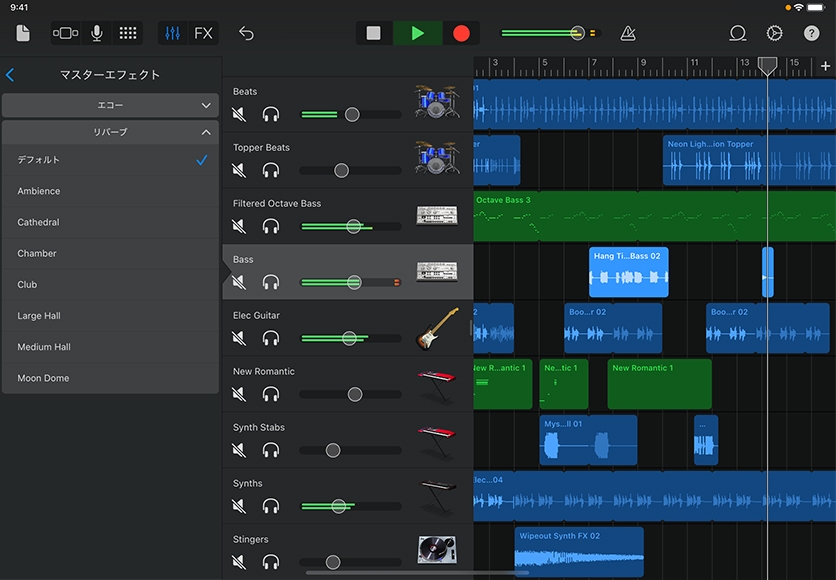Open the loop browser icon

738,33
